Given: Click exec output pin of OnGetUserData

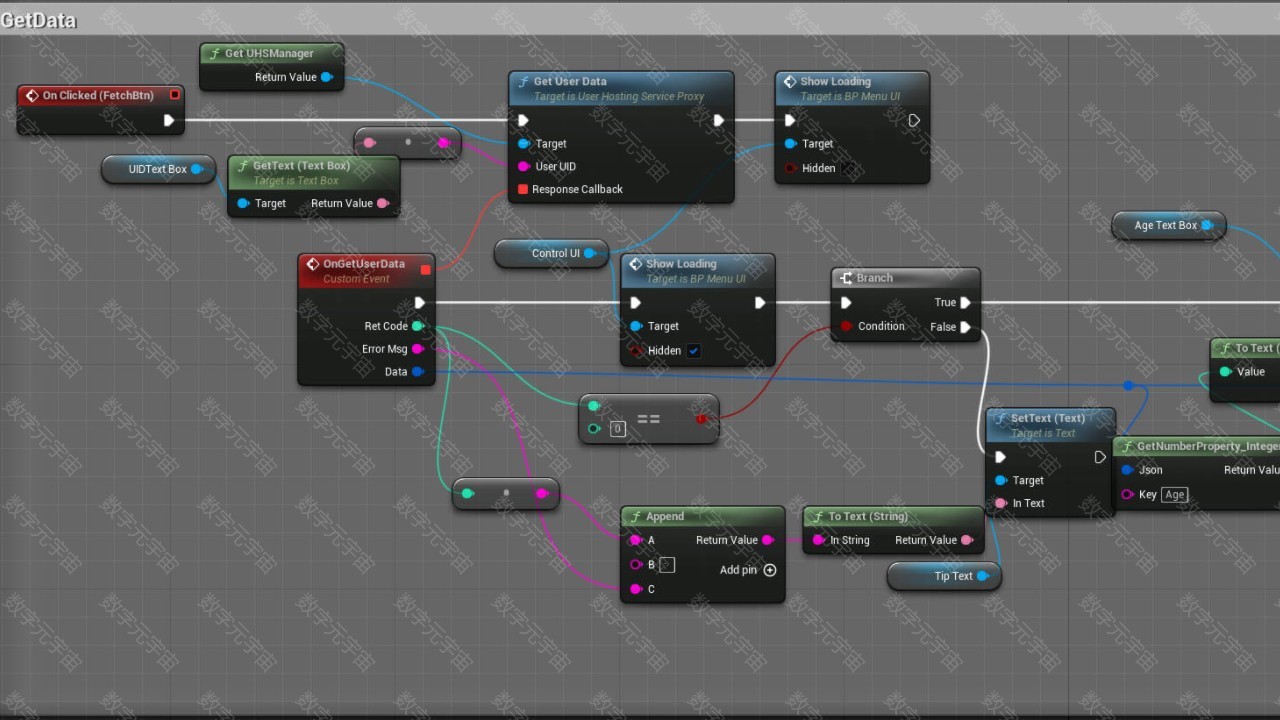Looking at the screenshot, I should pyautogui.click(x=420, y=303).
